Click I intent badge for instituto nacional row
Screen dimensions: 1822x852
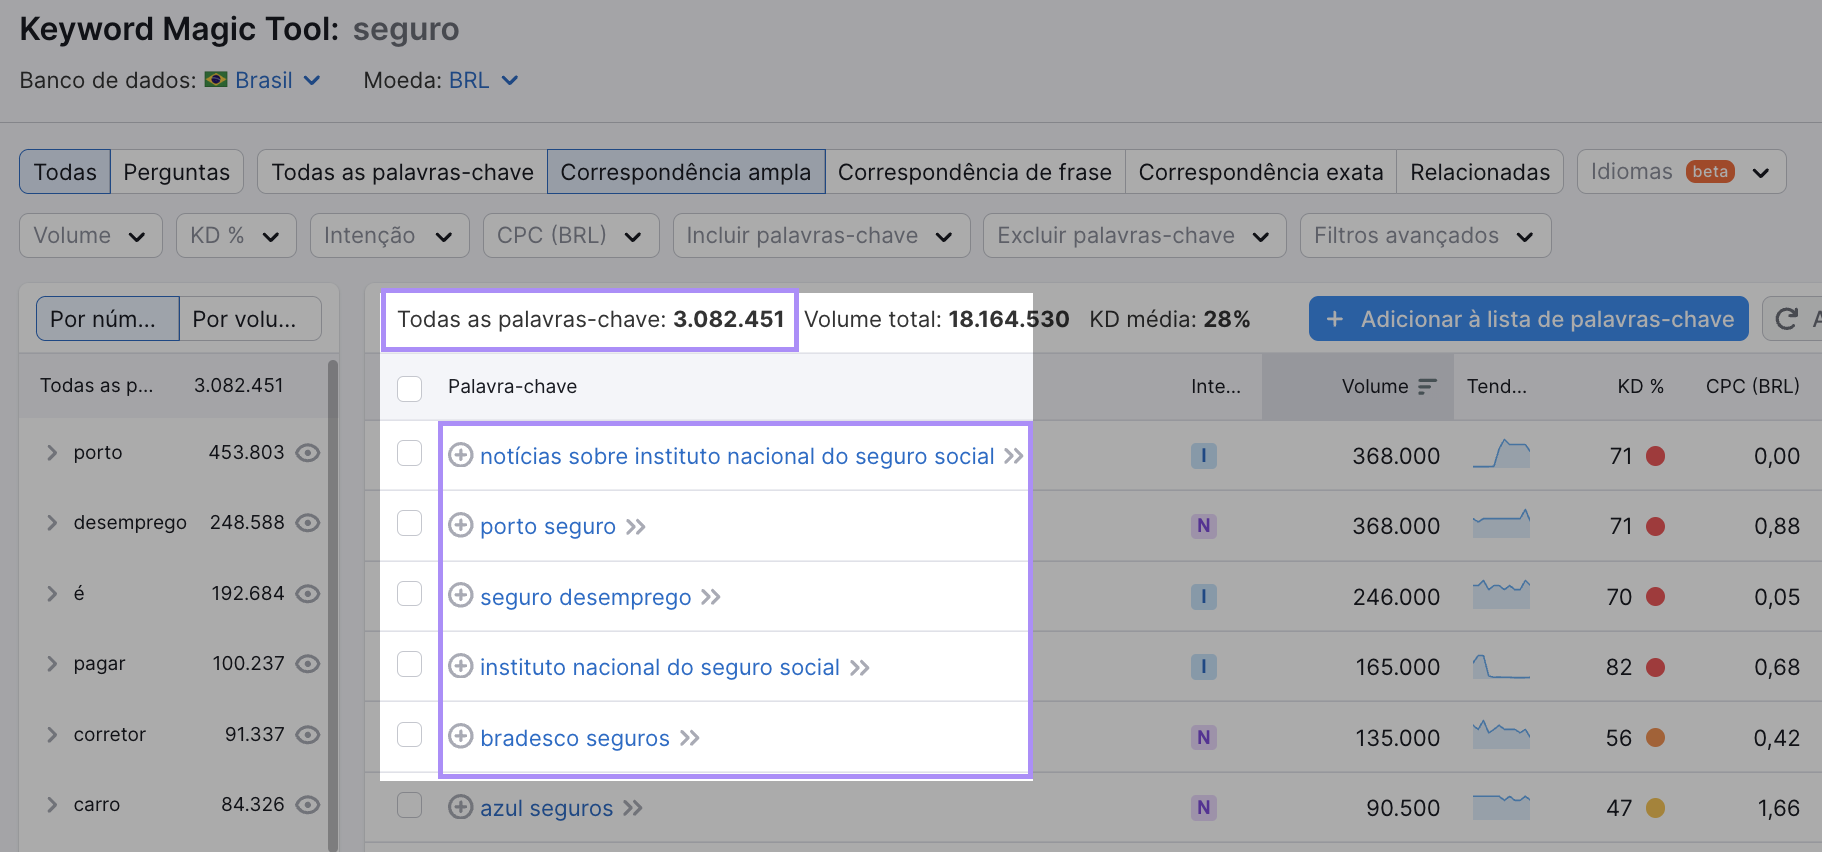[1204, 667]
